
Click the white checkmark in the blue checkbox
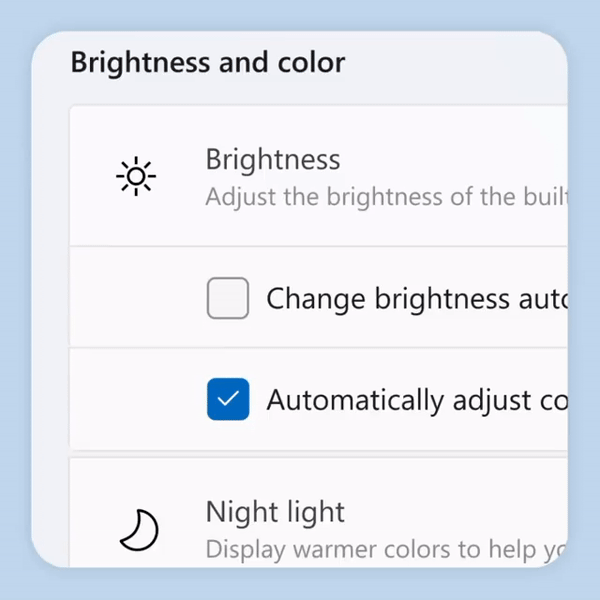click(228, 400)
